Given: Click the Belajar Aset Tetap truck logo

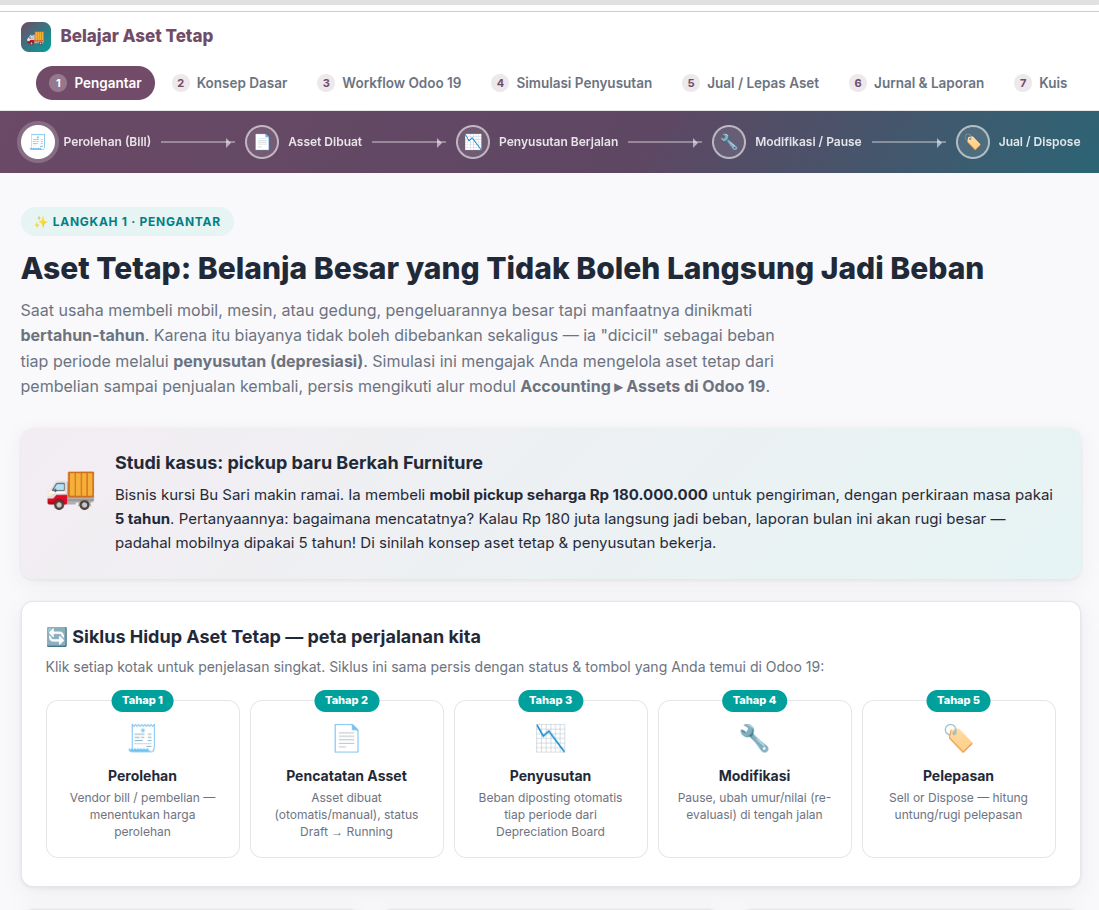Looking at the screenshot, I should coord(36,37).
